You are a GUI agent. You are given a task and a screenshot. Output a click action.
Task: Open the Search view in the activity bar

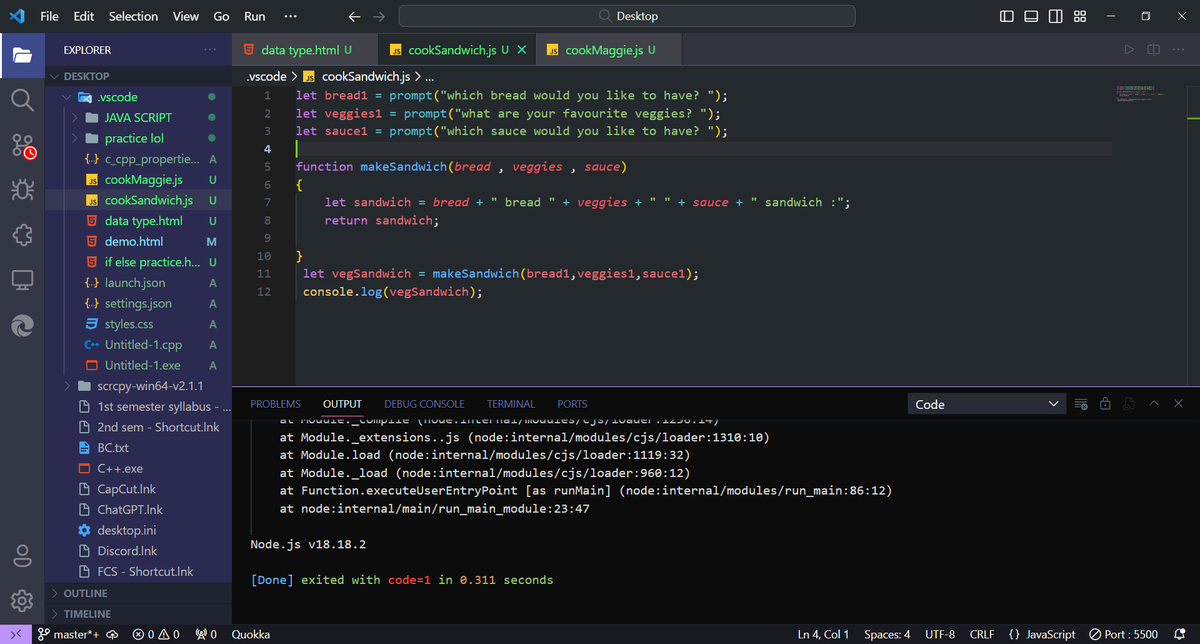click(22, 100)
